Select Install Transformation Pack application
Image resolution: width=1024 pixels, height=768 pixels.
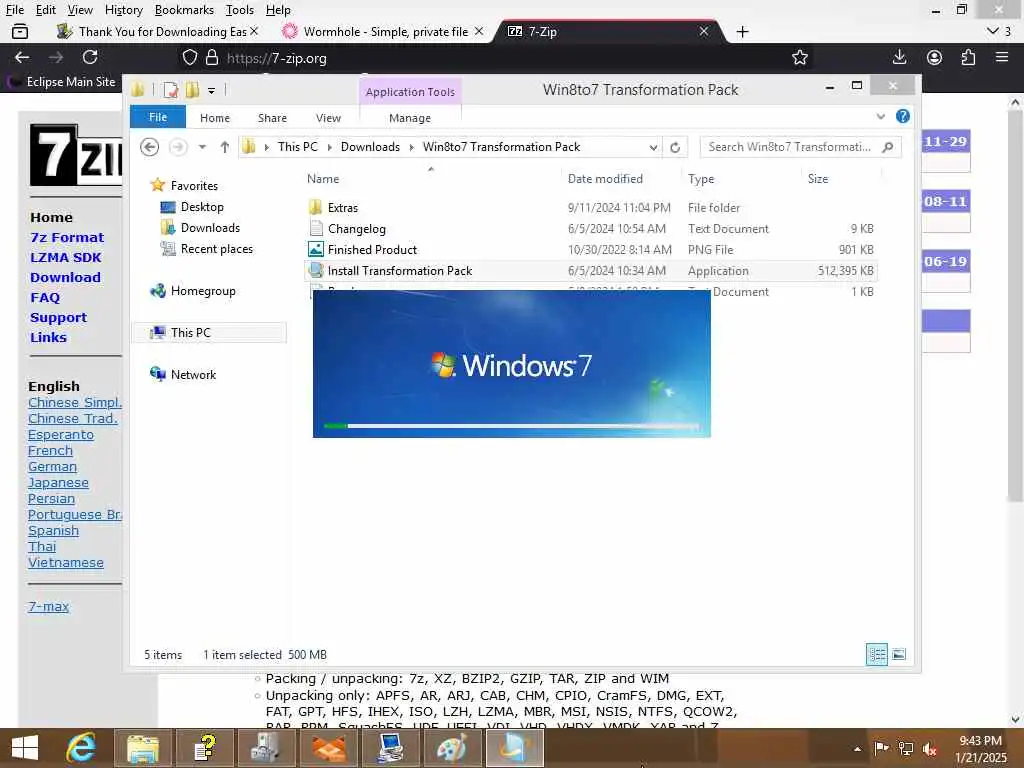pyautogui.click(x=400, y=270)
